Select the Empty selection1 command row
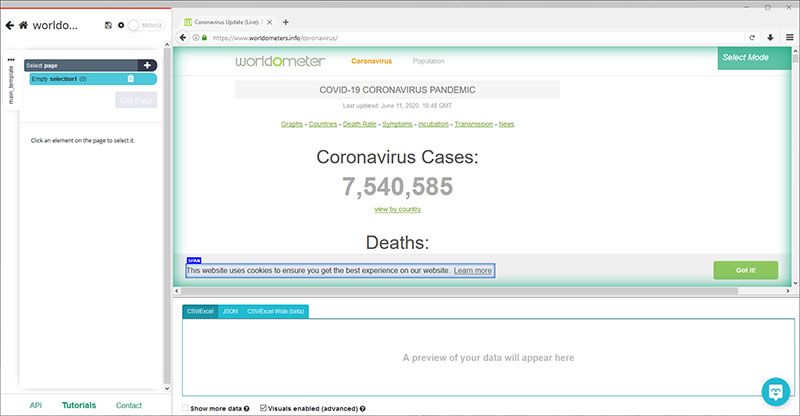The width and height of the screenshot is (800, 416). (93, 79)
